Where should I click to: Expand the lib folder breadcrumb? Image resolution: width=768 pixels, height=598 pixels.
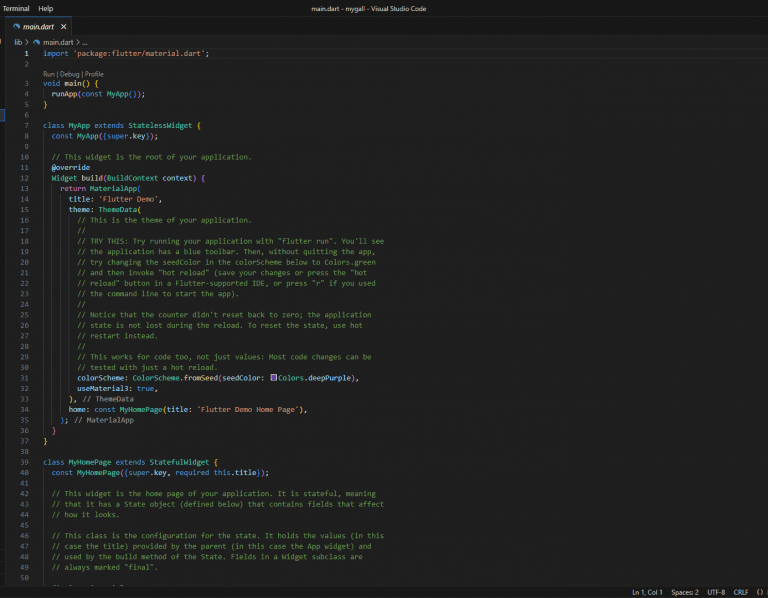pos(18,42)
